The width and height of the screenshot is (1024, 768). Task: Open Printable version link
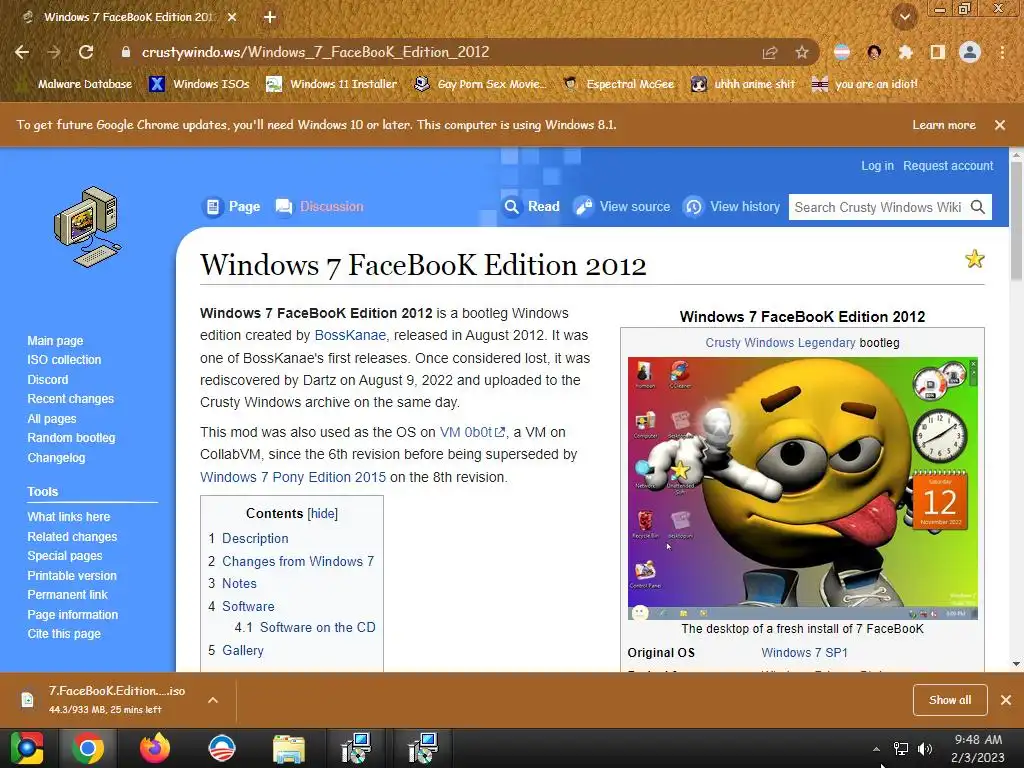(x=72, y=575)
